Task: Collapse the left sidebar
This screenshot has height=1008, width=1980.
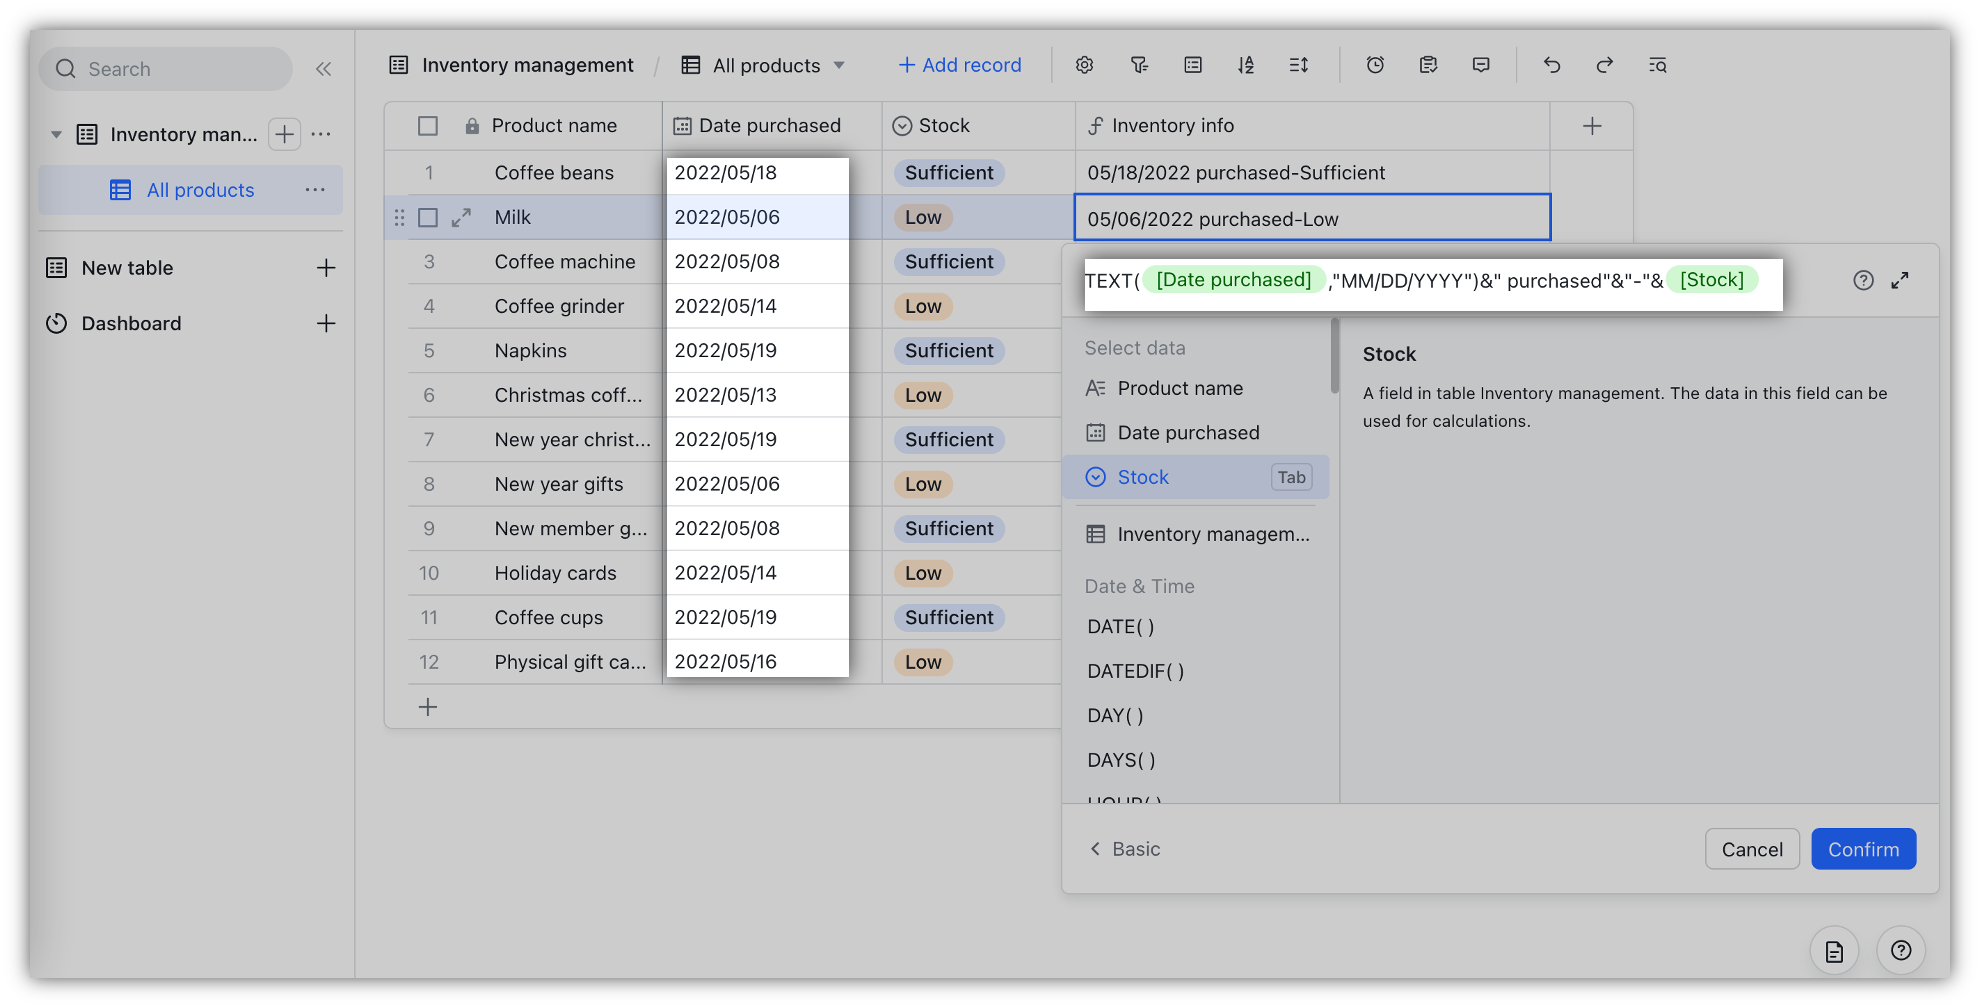Action: click(x=323, y=68)
